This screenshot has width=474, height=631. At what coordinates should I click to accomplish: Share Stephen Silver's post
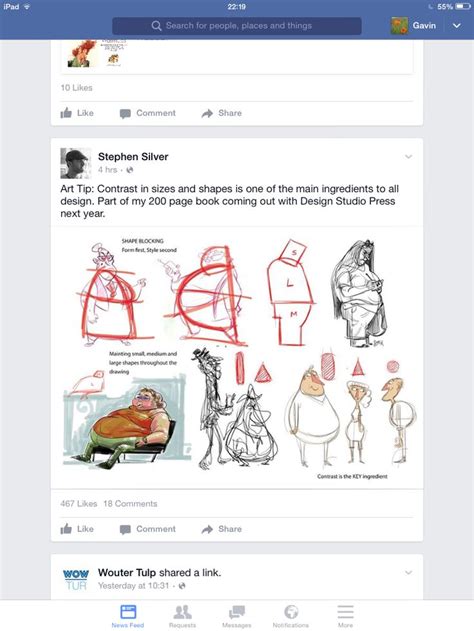[222, 529]
